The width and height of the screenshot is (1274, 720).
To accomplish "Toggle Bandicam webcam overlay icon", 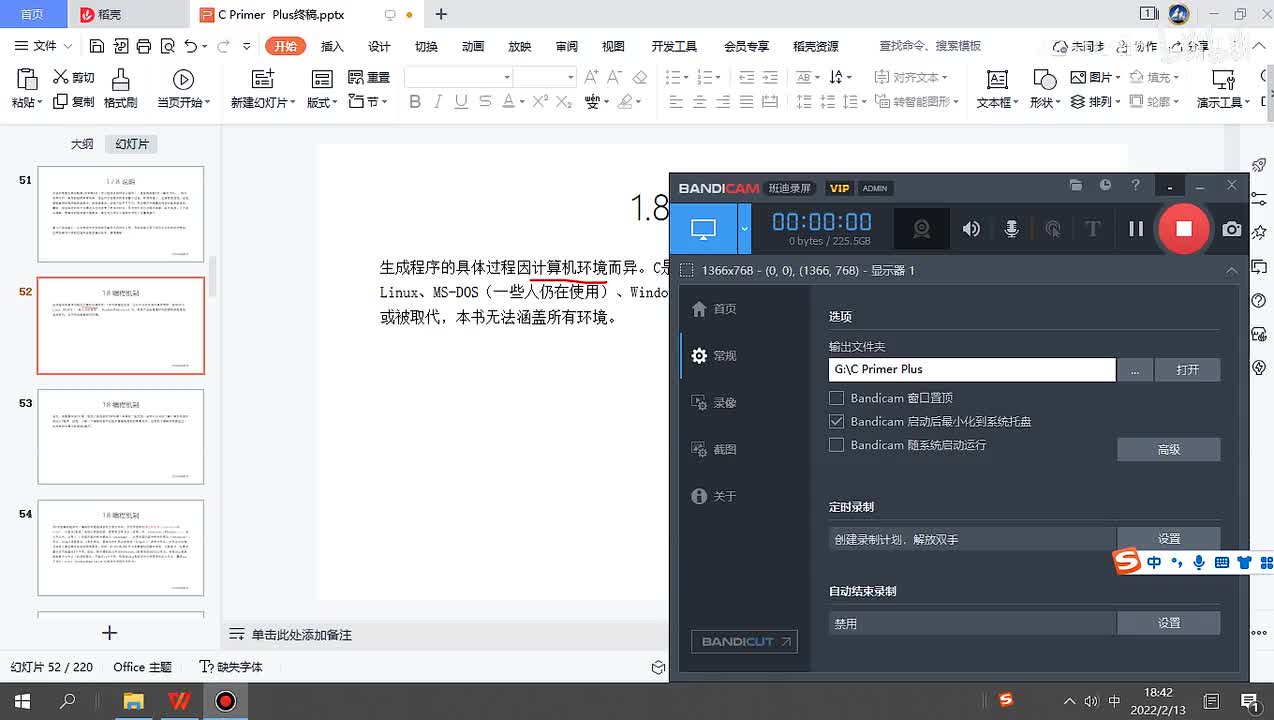I will pyautogui.click(x=921, y=229).
